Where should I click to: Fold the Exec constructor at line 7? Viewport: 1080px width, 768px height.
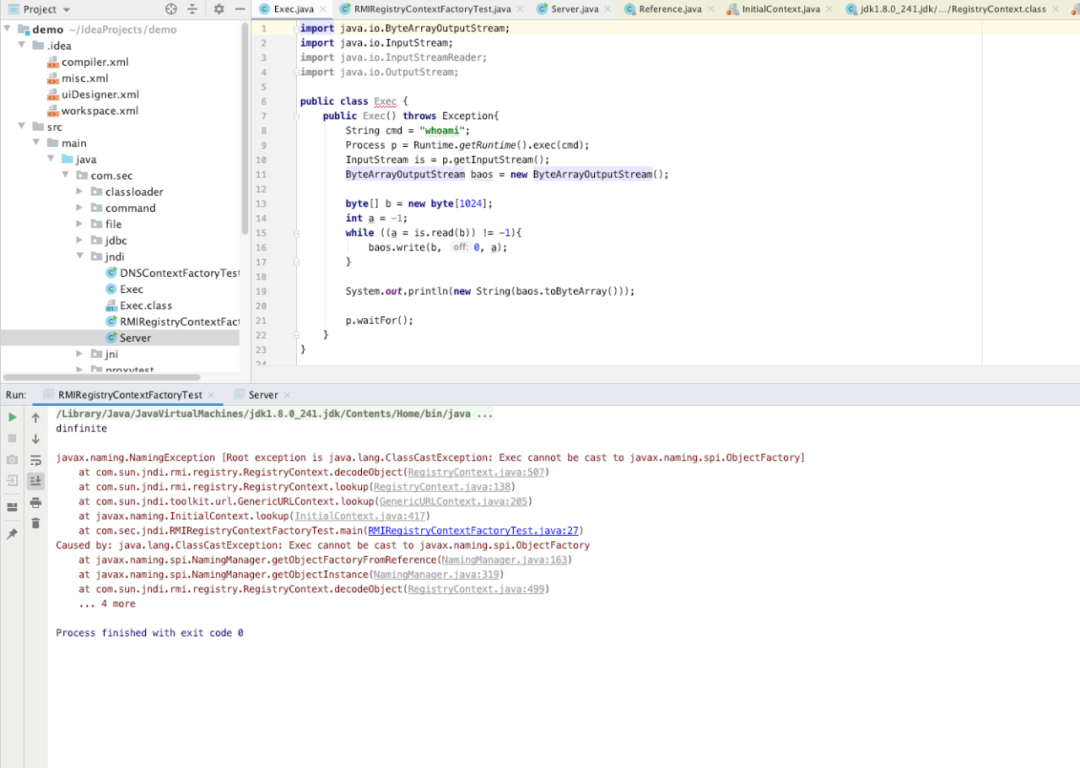pos(297,116)
